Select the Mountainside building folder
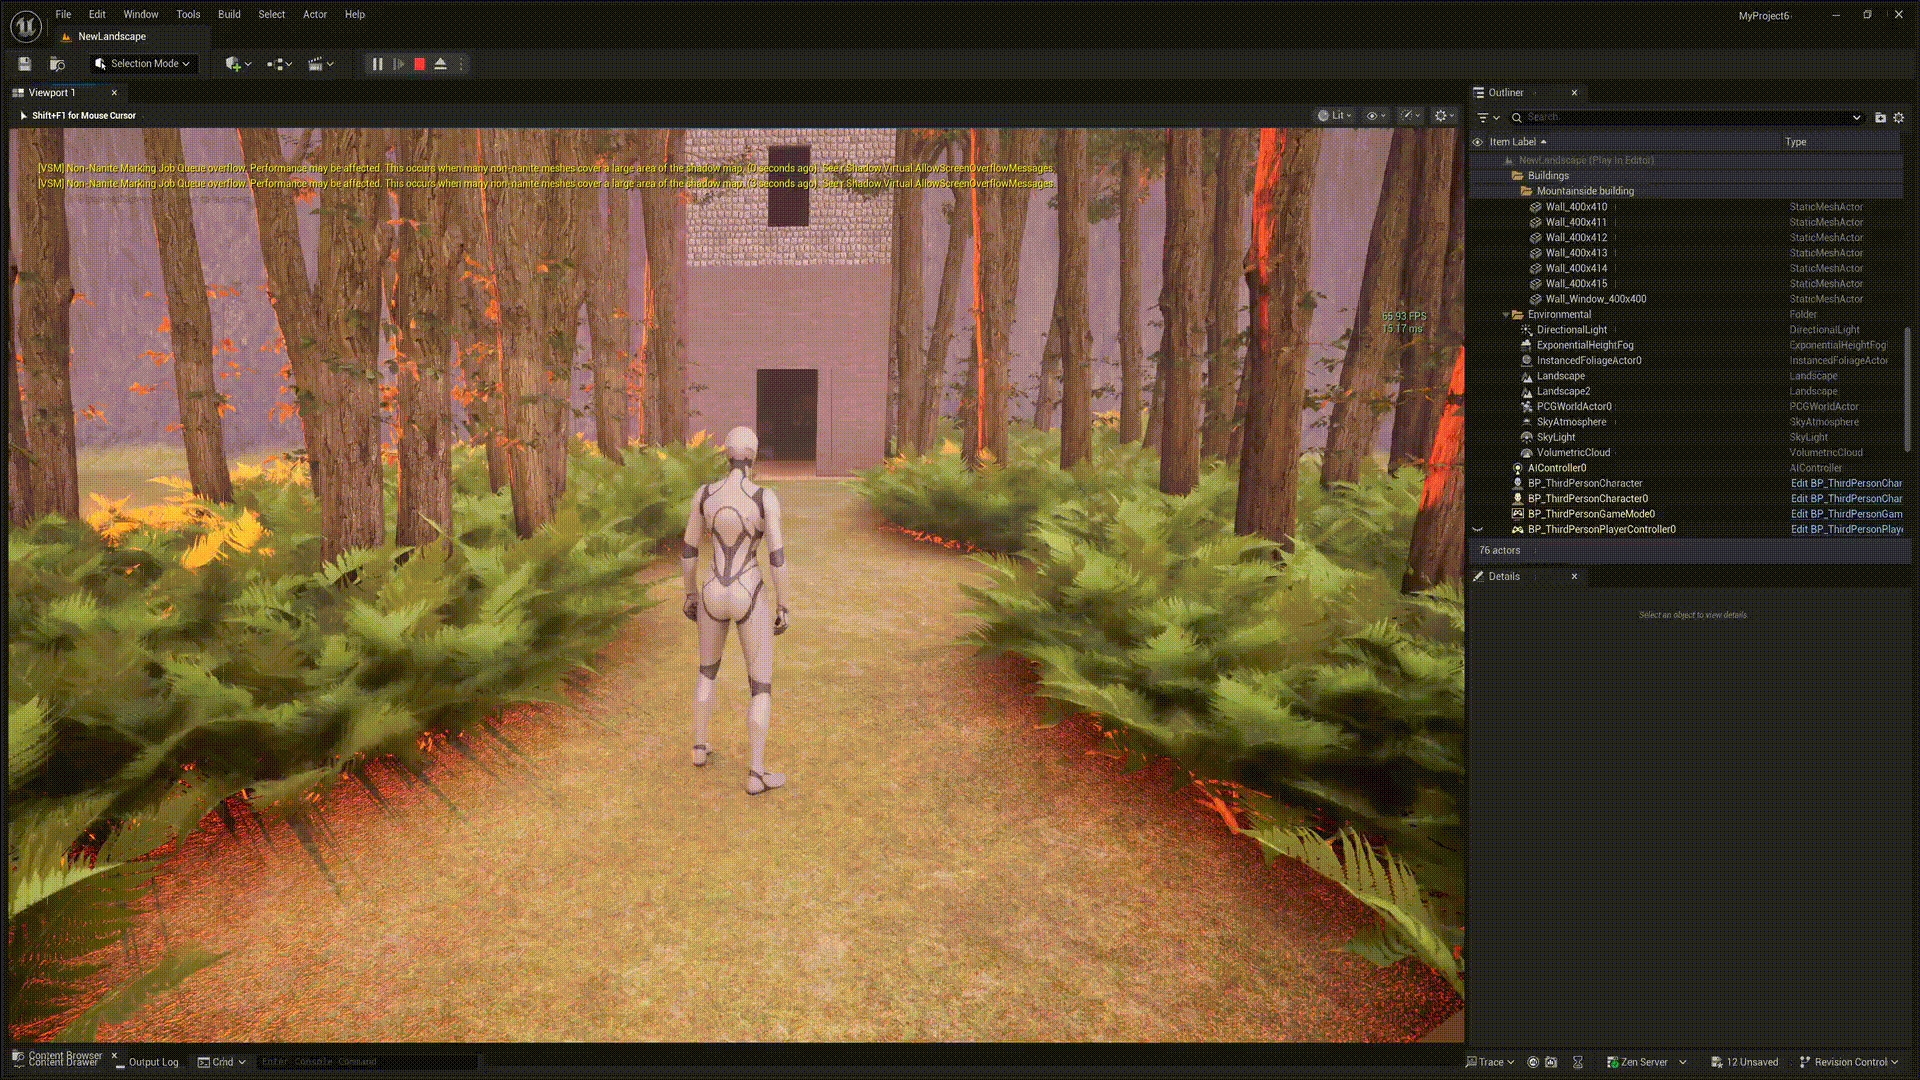1920x1080 pixels. (1585, 191)
